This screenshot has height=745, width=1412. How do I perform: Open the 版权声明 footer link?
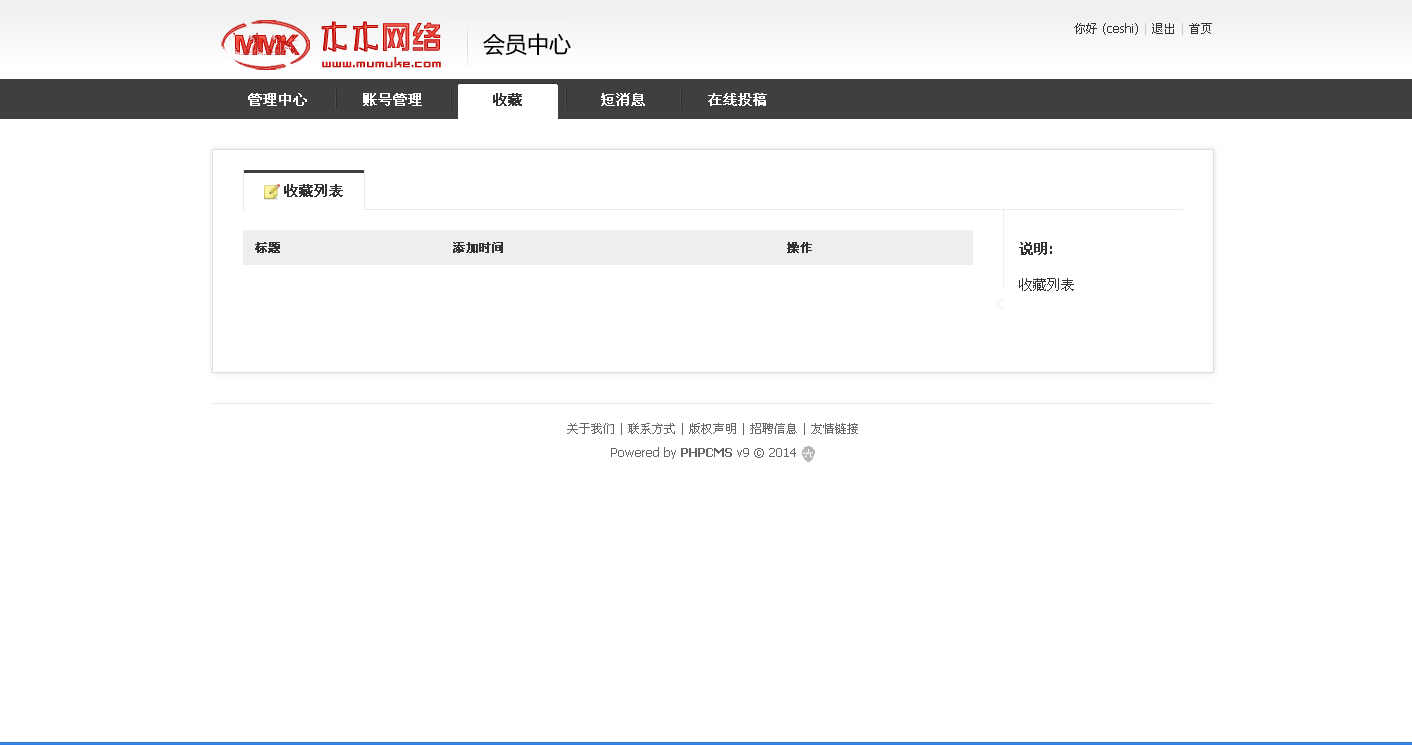[713, 429]
